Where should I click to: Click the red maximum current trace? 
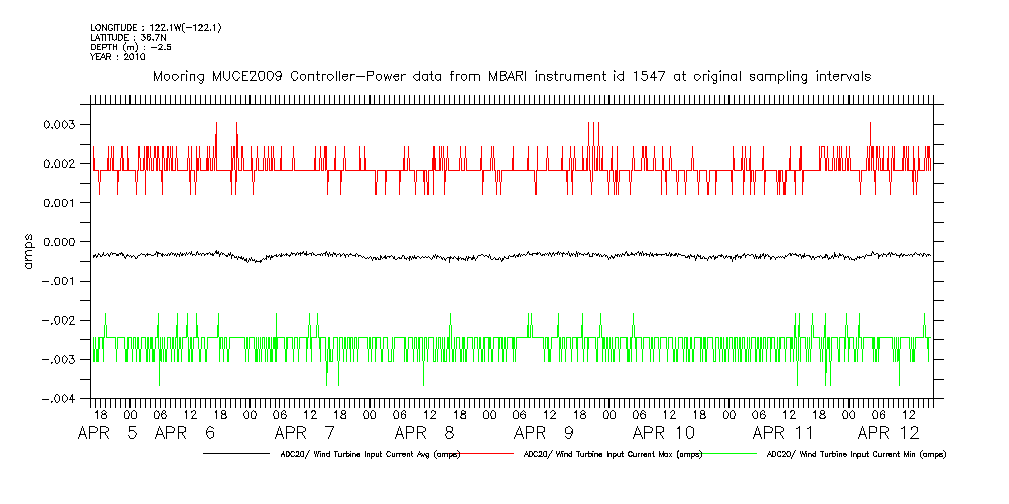point(500,170)
